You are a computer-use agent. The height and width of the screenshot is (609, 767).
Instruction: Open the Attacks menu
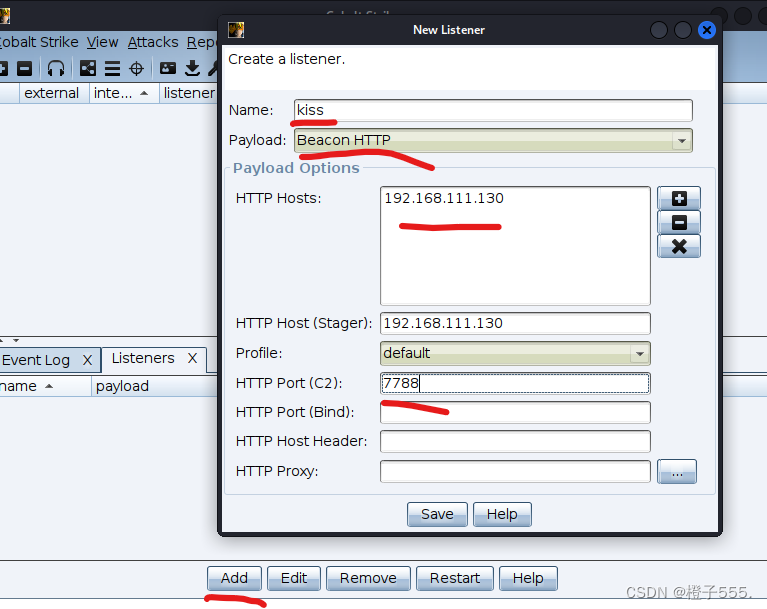pyautogui.click(x=153, y=42)
